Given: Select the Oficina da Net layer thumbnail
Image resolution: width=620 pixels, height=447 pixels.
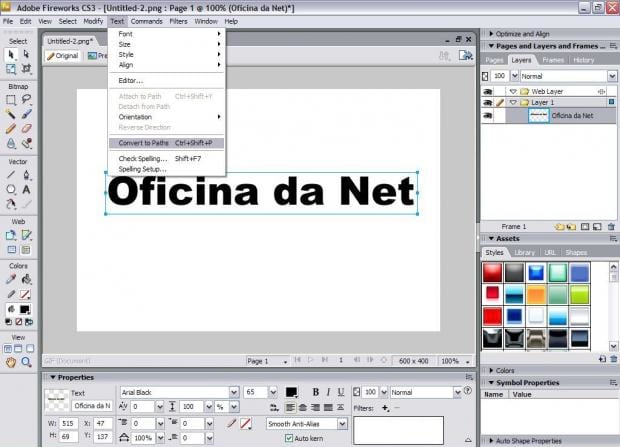Looking at the screenshot, I should pyautogui.click(x=539, y=116).
